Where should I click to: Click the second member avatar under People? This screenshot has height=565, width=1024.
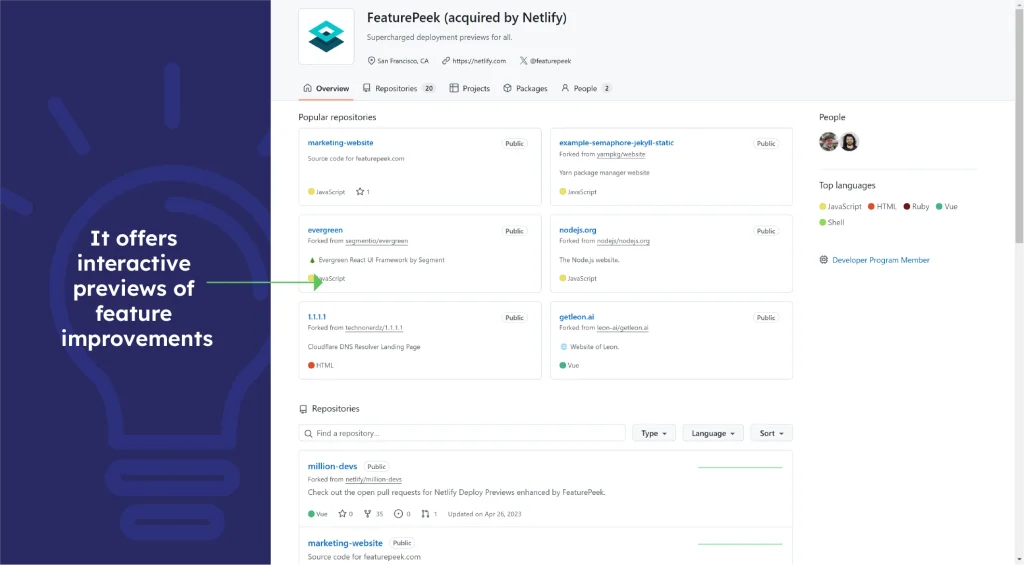pyautogui.click(x=849, y=142)
